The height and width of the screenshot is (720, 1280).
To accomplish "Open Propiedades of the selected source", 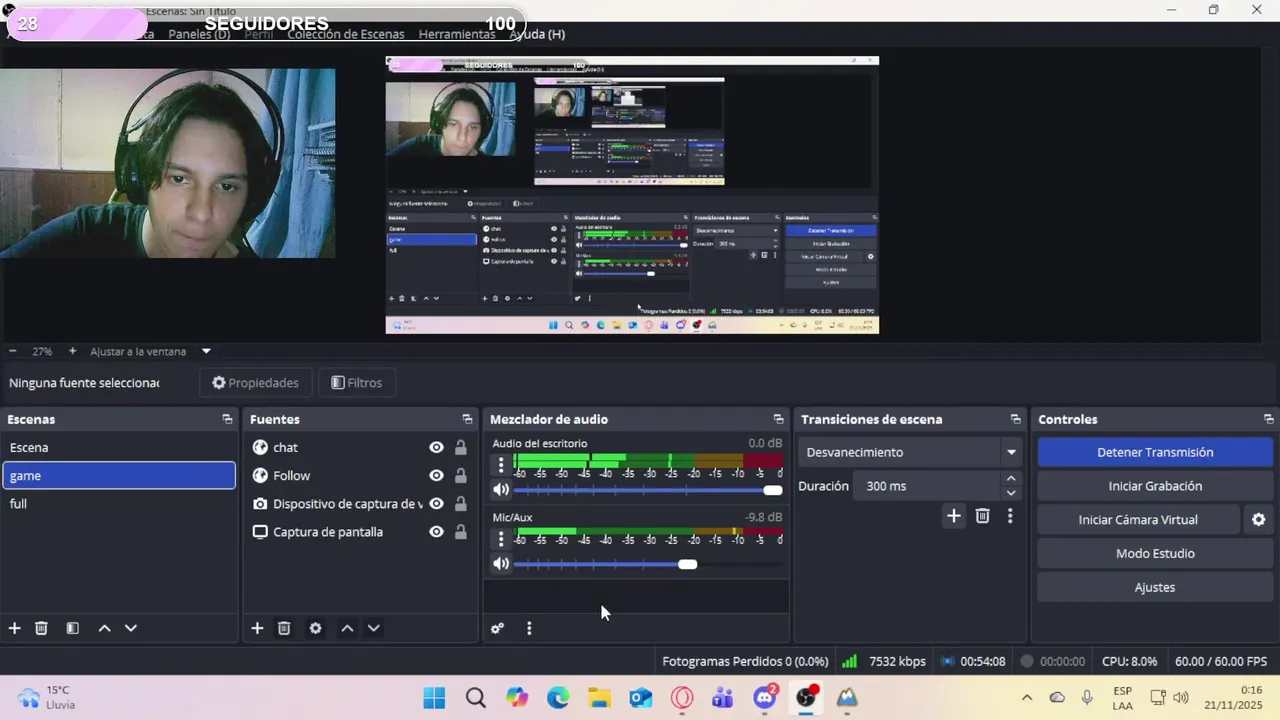I will (x=255, y=383).
